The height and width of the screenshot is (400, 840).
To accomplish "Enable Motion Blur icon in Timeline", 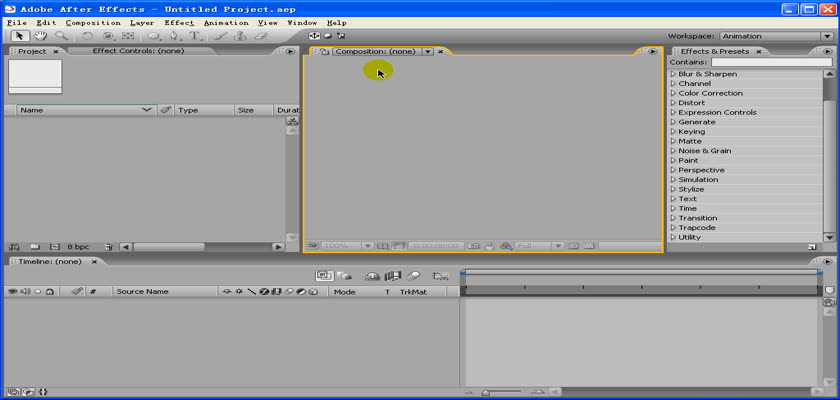I will 413,276.
